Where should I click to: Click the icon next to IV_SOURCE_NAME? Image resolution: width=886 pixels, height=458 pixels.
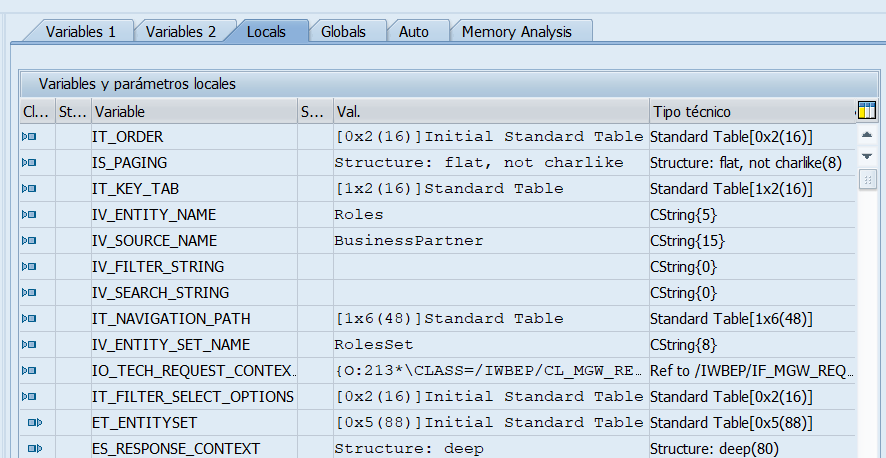29,241
